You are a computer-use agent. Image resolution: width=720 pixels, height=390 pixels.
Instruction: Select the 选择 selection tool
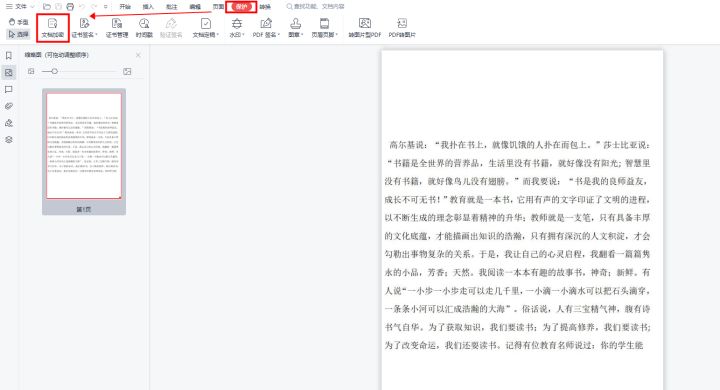[x=19, y=34]
